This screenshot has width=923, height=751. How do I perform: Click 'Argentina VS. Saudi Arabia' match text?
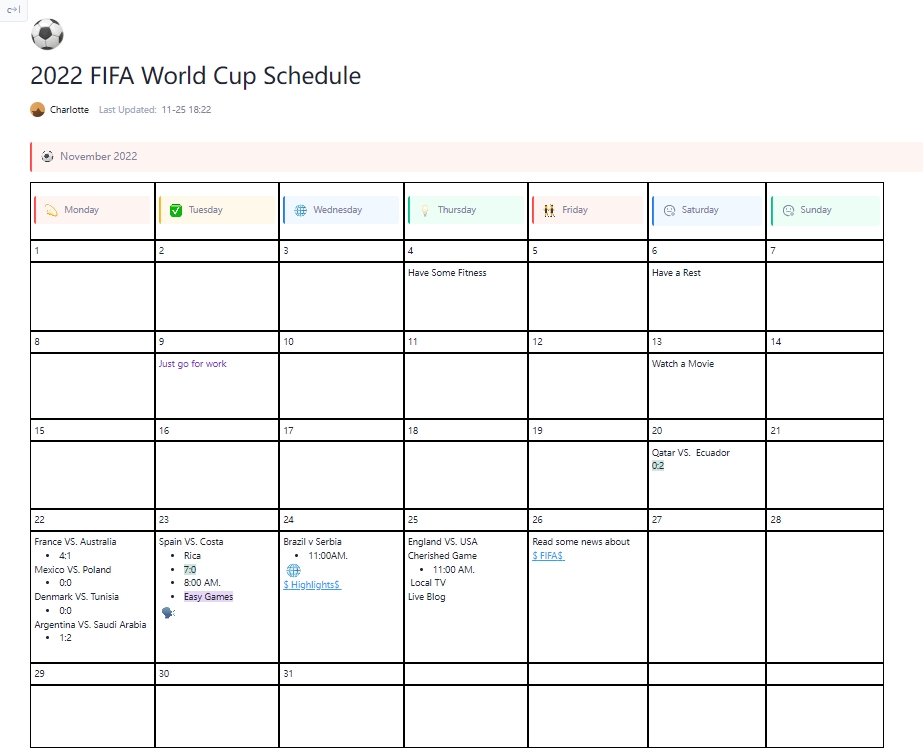tap(90, 624)
